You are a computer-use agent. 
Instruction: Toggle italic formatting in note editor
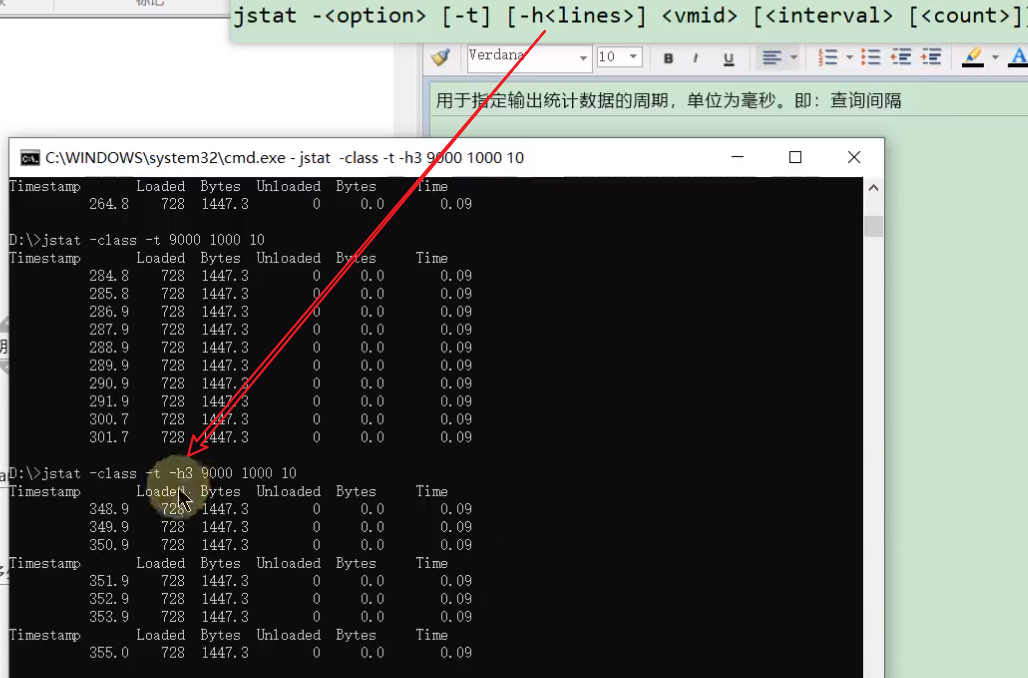pyautogui.click(x=696, y=58)
